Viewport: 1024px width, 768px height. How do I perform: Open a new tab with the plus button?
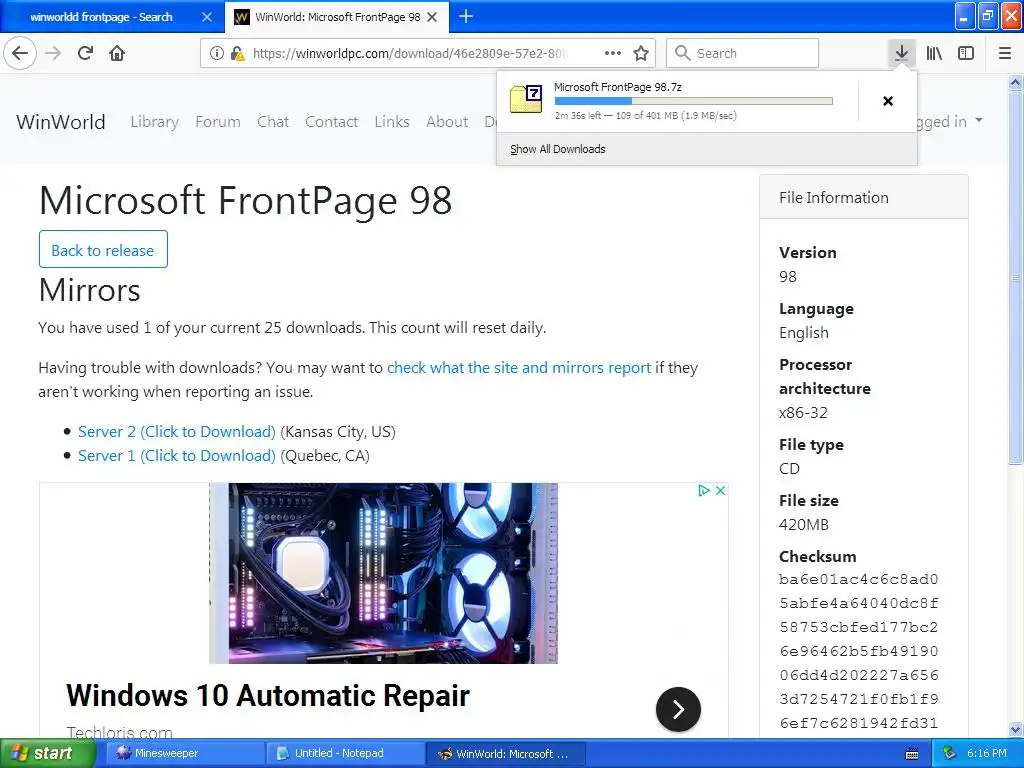466,16
